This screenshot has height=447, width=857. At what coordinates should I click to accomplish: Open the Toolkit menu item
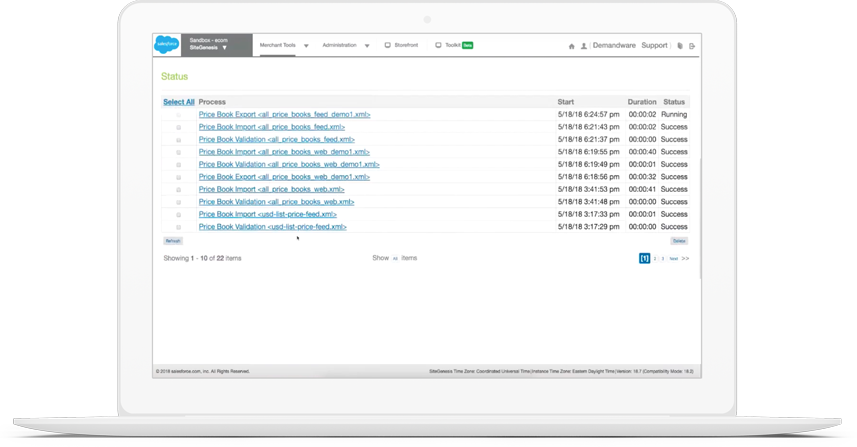click(453, 45)
